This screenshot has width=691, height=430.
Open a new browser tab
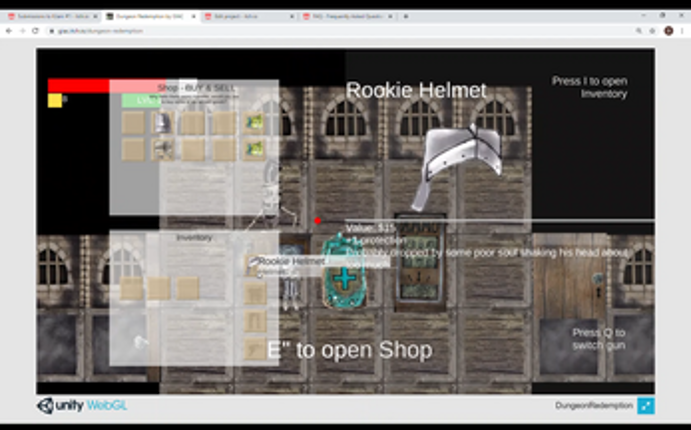pos(406,16)
